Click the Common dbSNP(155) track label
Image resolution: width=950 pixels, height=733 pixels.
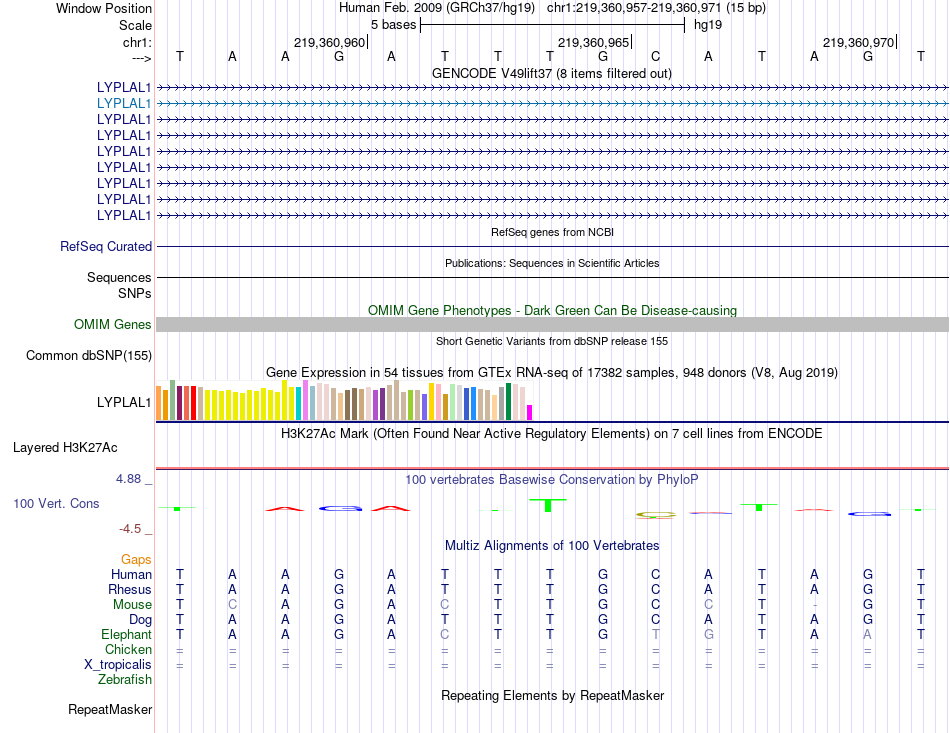tap(89, 356)
